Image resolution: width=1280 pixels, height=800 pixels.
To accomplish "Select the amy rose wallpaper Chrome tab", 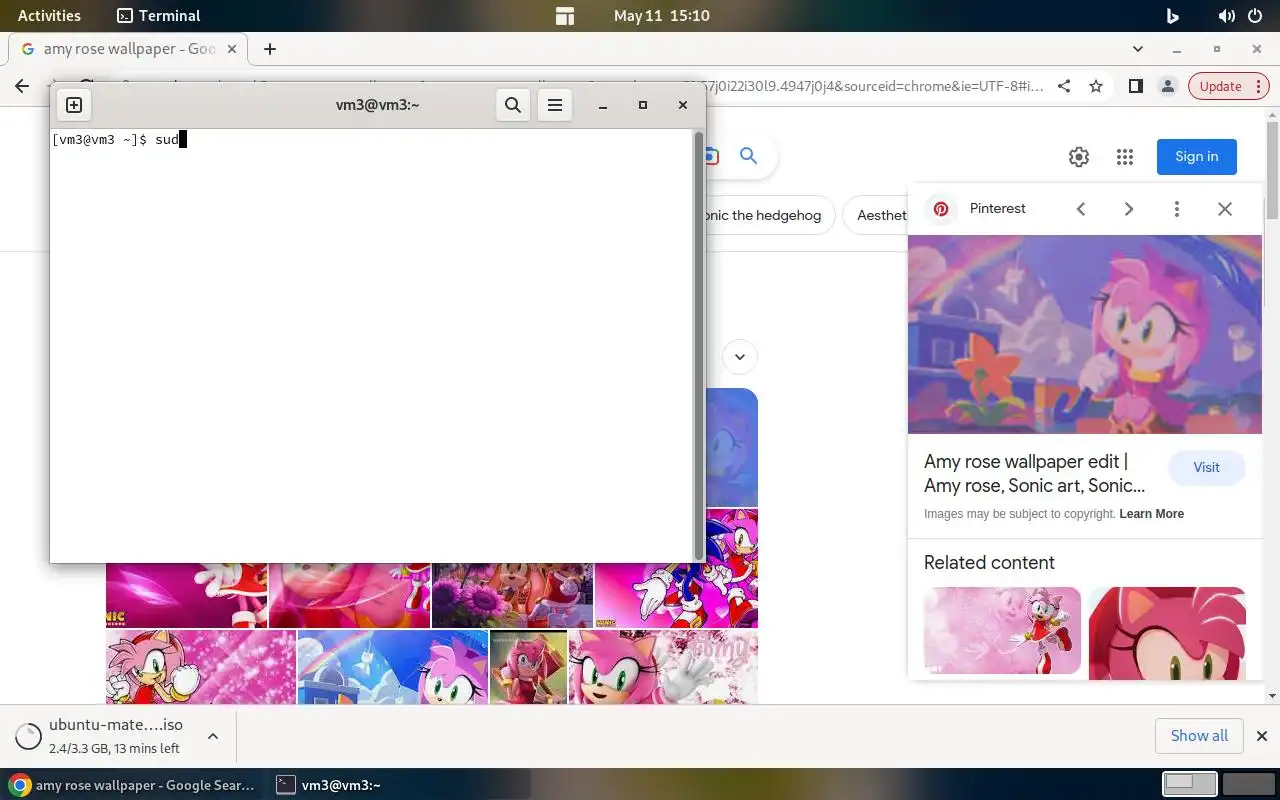I will pyautogui.click(x=130, y=49).
